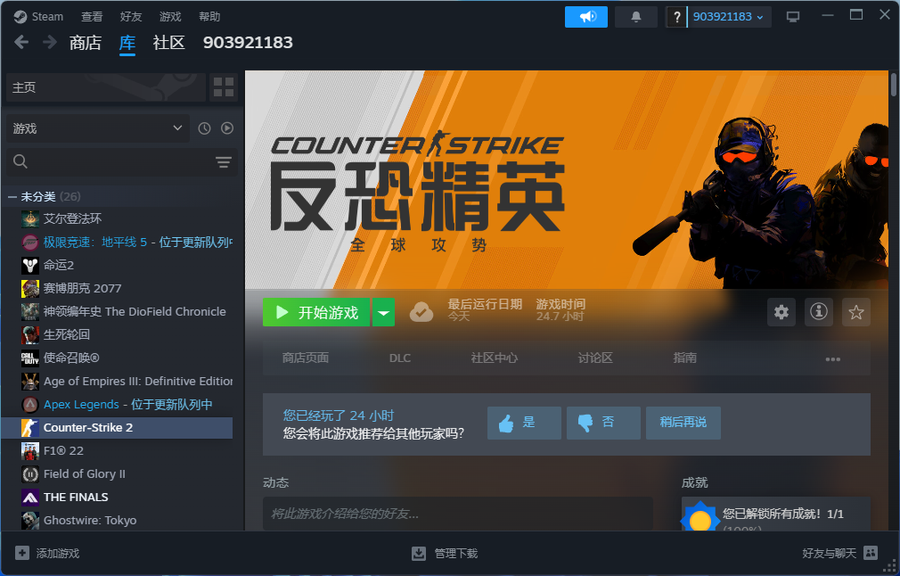Open the 指南 link

coord(685,358)
